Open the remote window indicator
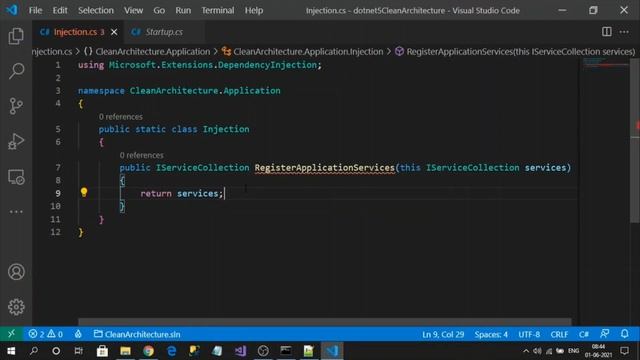This screenshot has height=360, width=640. 11,334
